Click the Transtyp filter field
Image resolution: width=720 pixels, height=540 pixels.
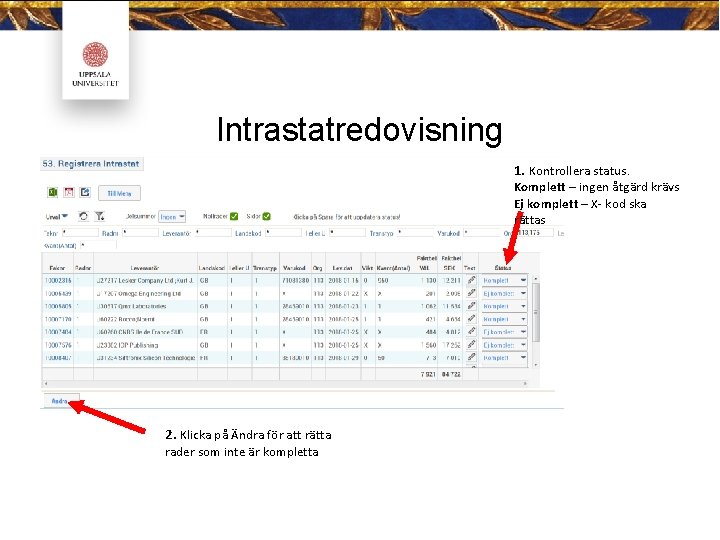tap(415, 233)
